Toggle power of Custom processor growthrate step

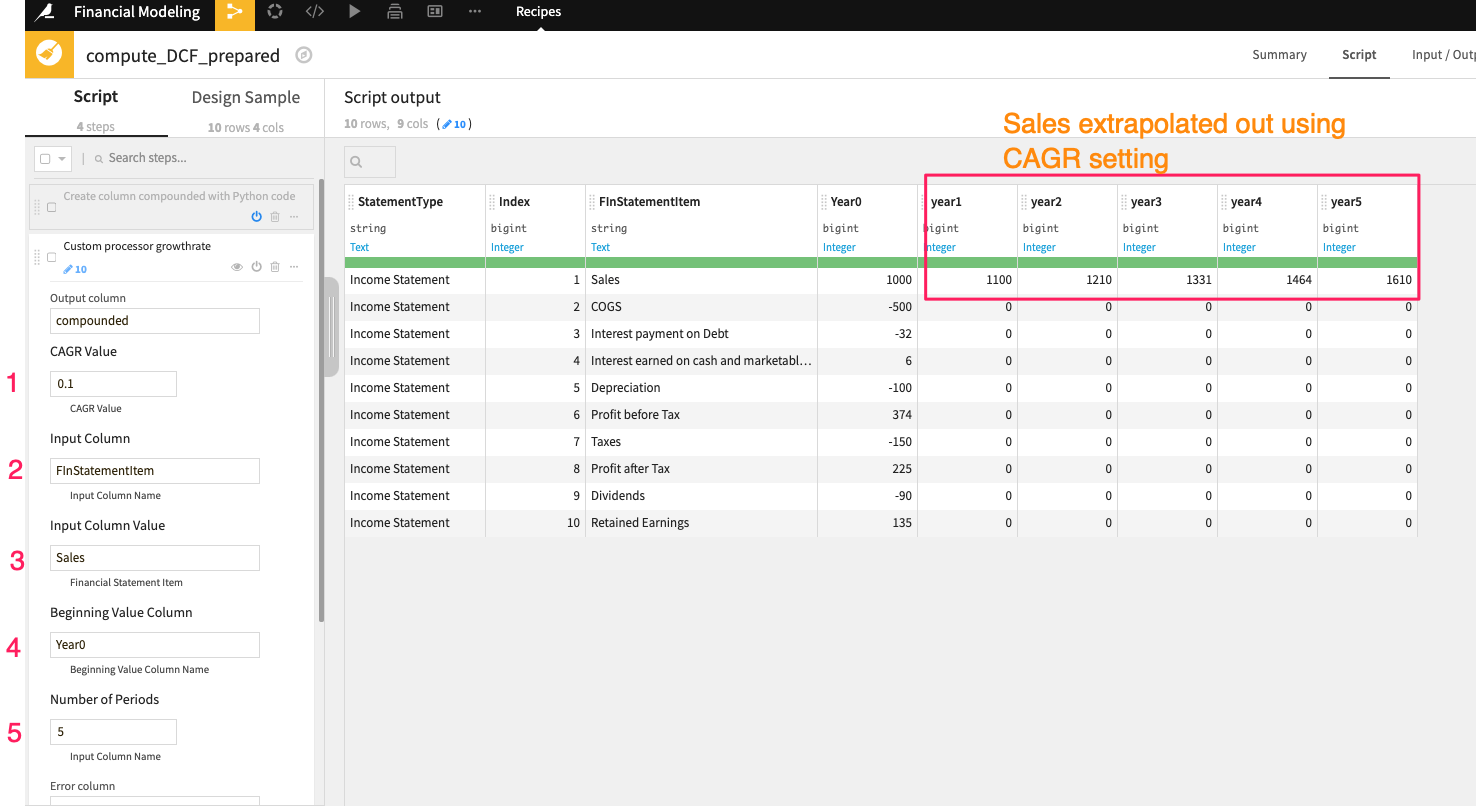click(x=256, y=267)
